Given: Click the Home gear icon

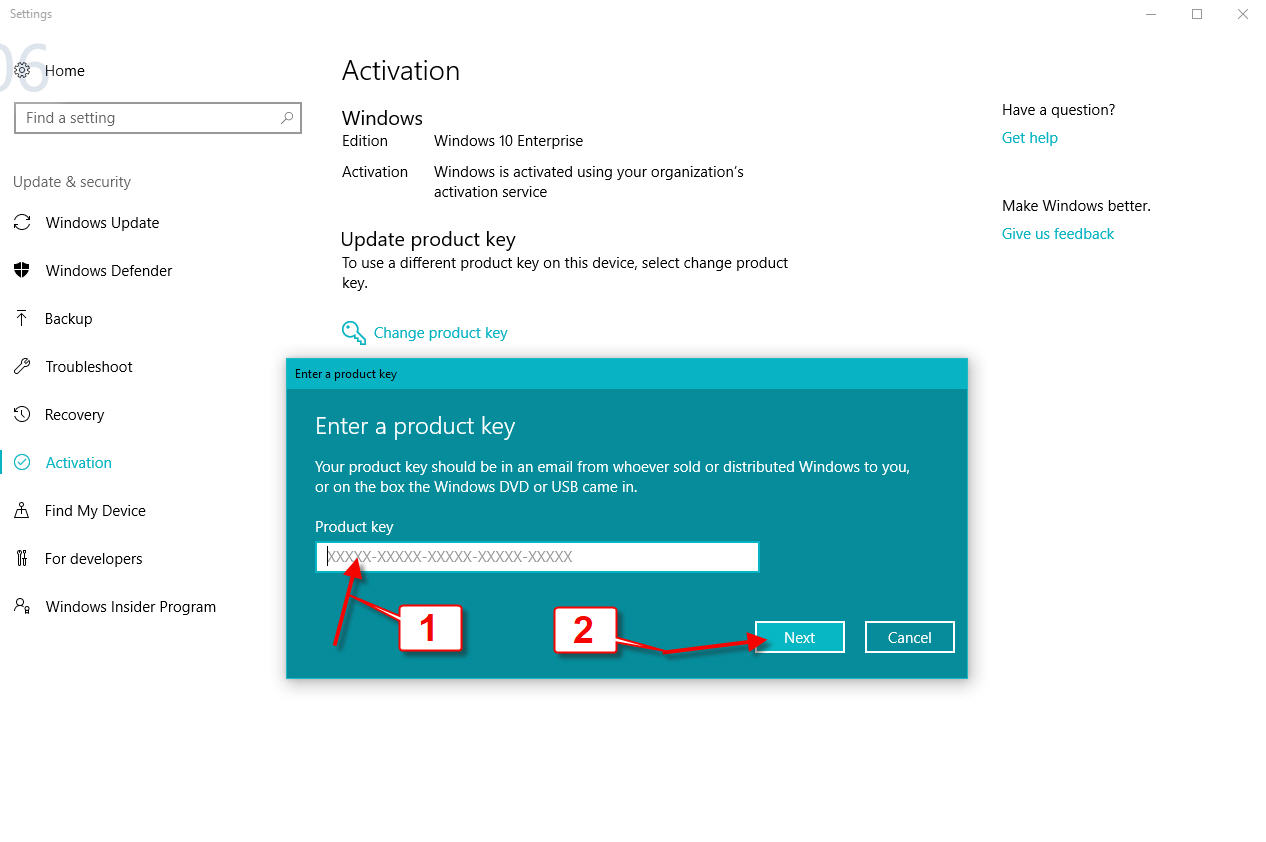Looking at the screenshot, I should 22,71.
